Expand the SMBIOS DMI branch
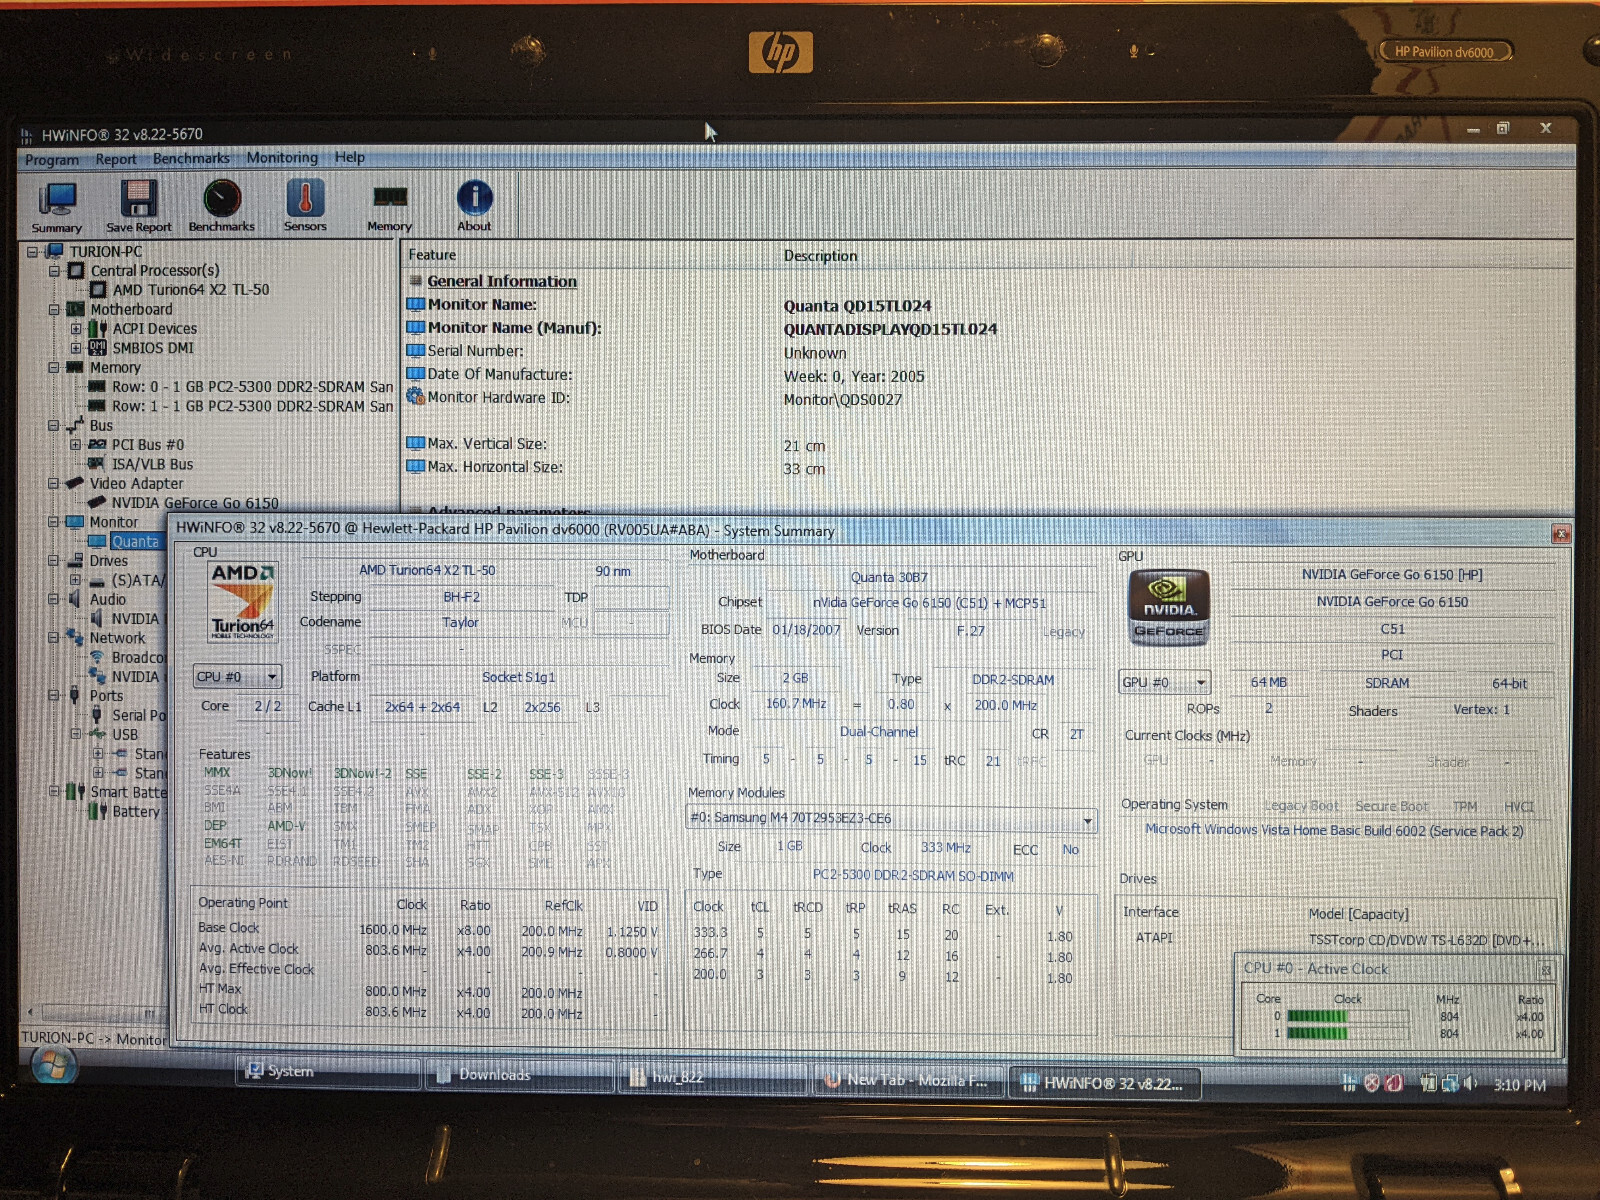Screen dimensions: 1600x1200 [x=76, y=348]
